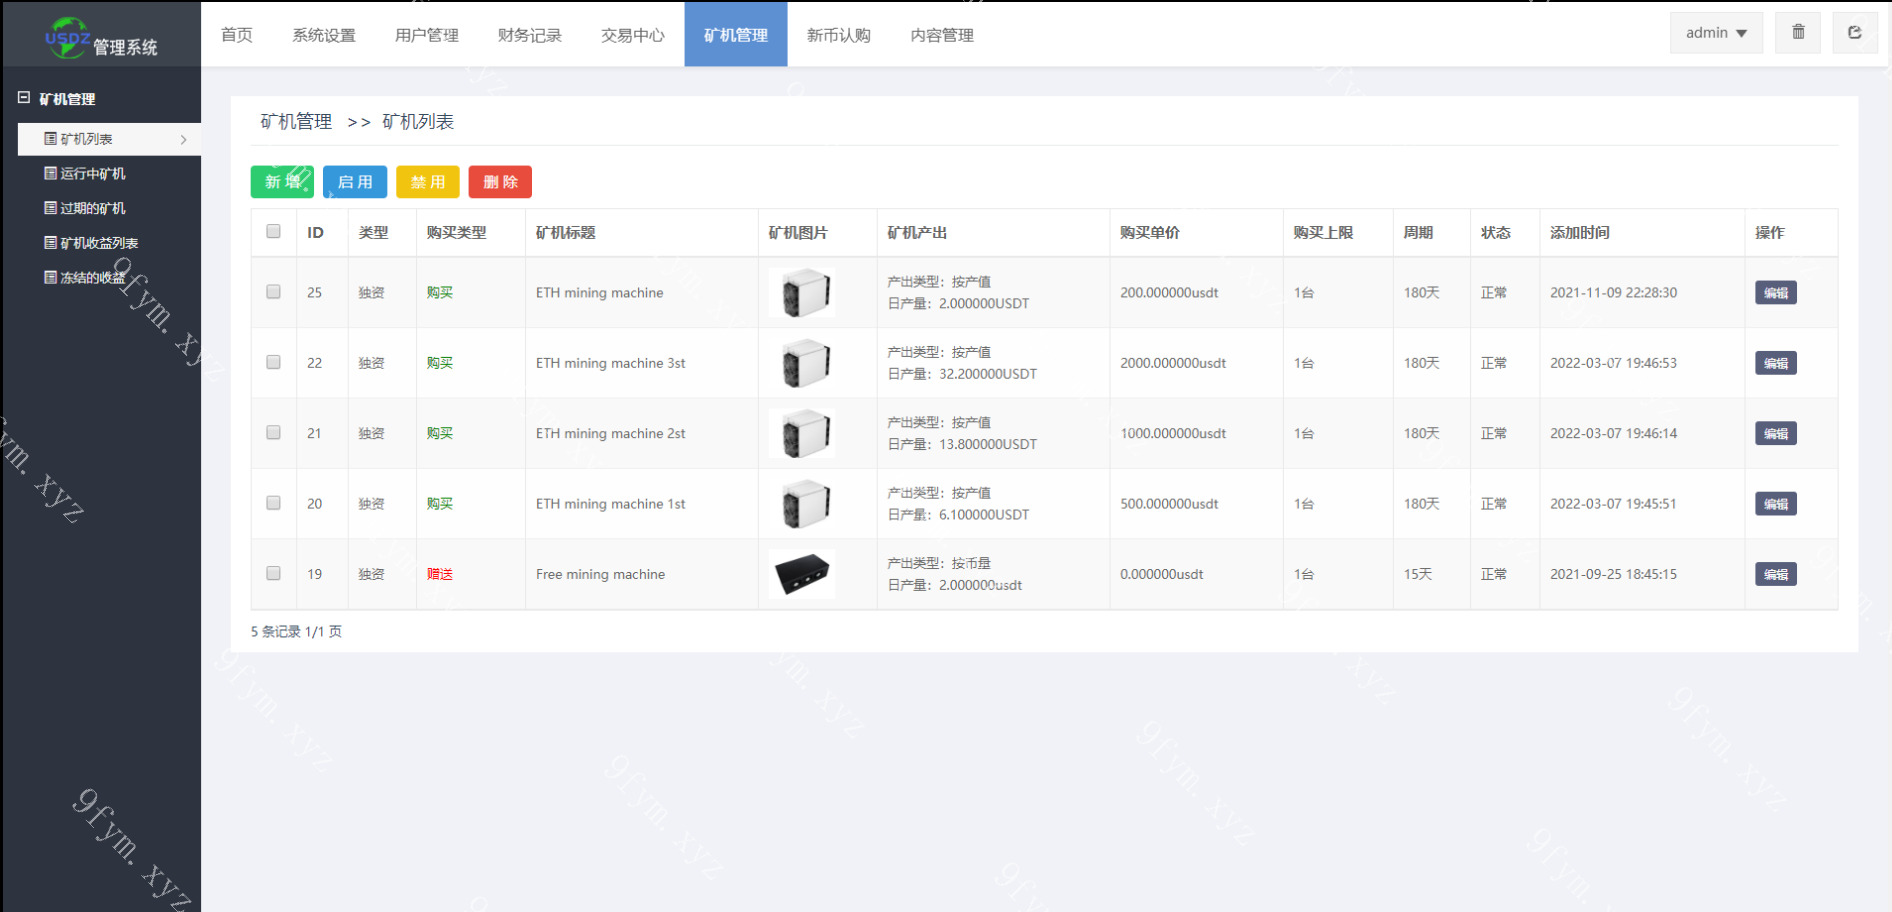Image resolution: width=1892 pixels, height=912 pixels.
Task: Click the 运行中矿机 sidebar icon
Action: pyautogui.click(x=50, y=173)
